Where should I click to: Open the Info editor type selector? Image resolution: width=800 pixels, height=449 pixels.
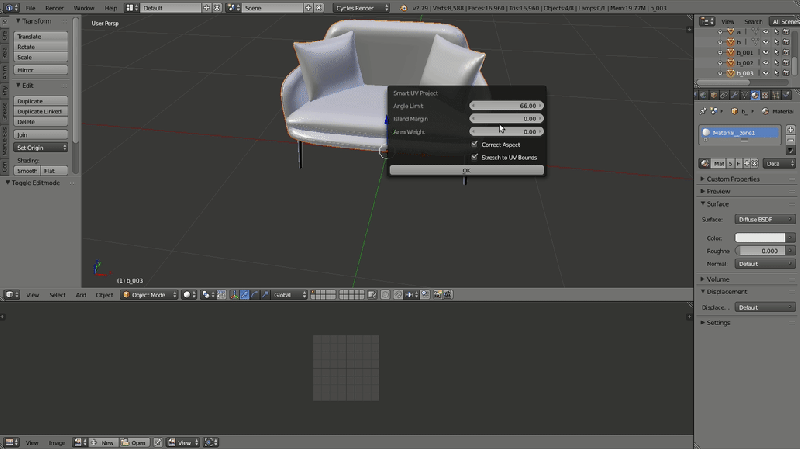click(x=10, y=8)
